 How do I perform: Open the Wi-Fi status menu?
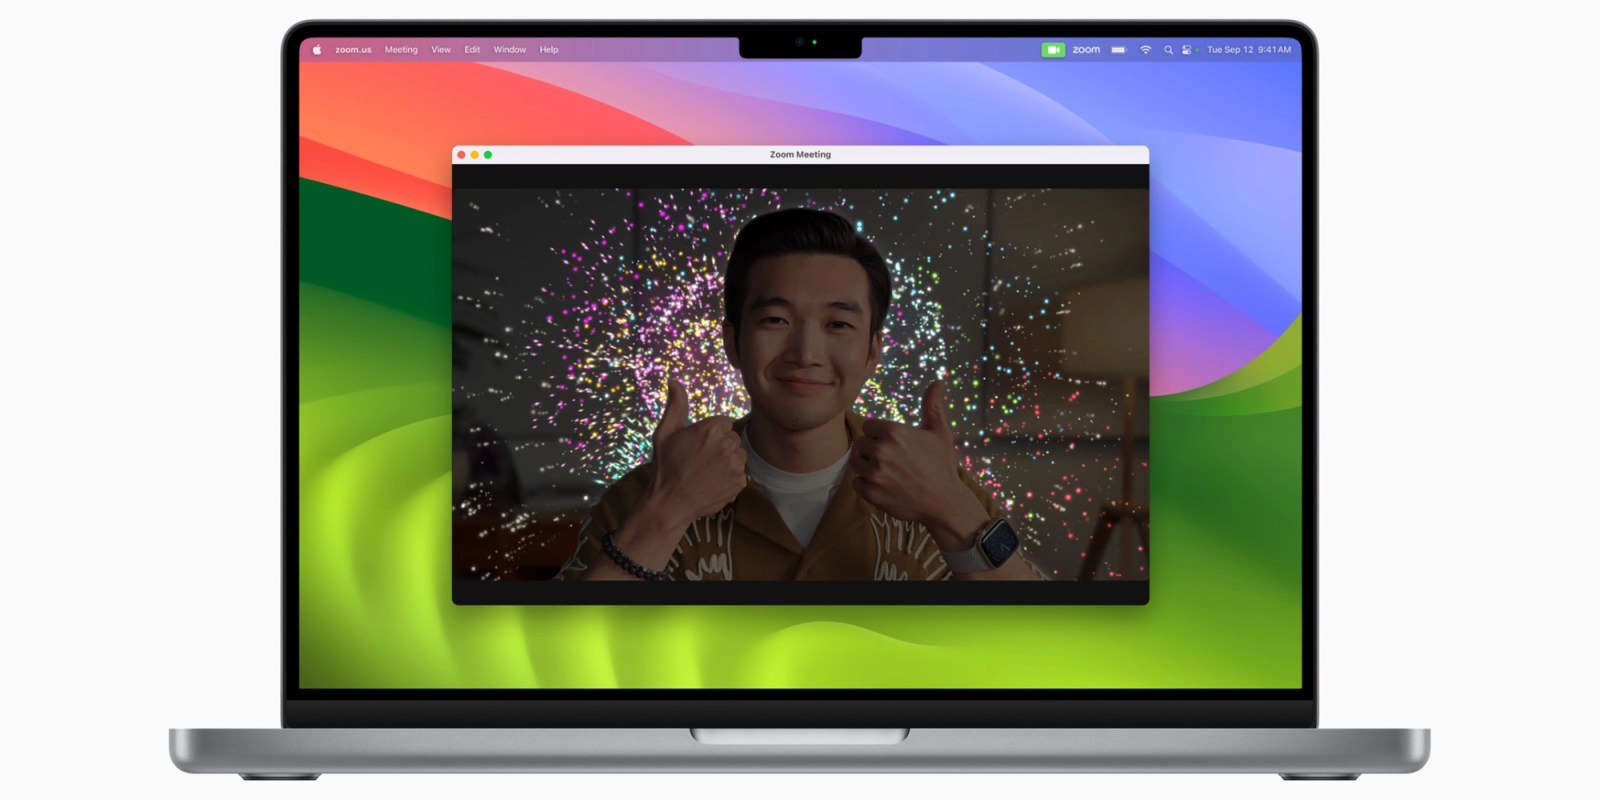click(1145, 50)
